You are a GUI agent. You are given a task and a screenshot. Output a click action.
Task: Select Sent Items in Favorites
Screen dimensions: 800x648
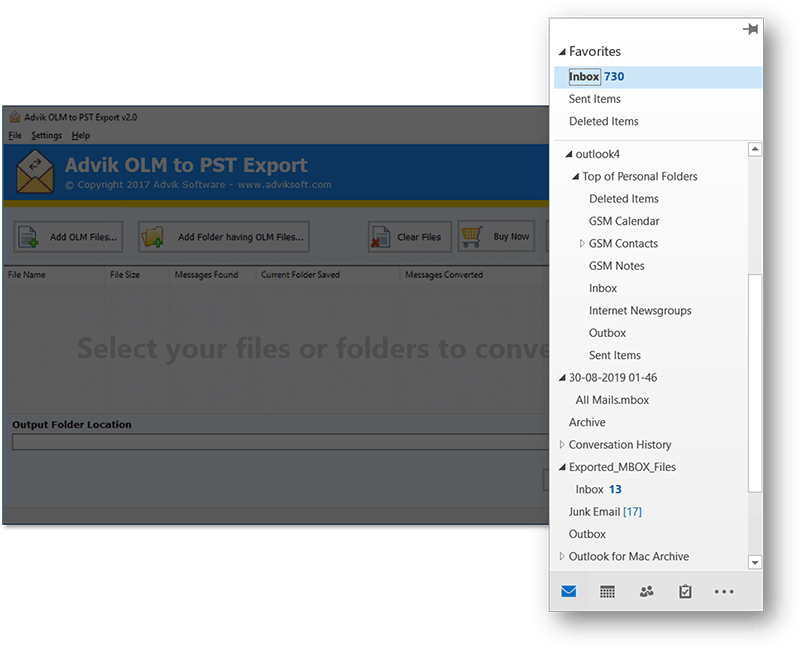[595, 99]
